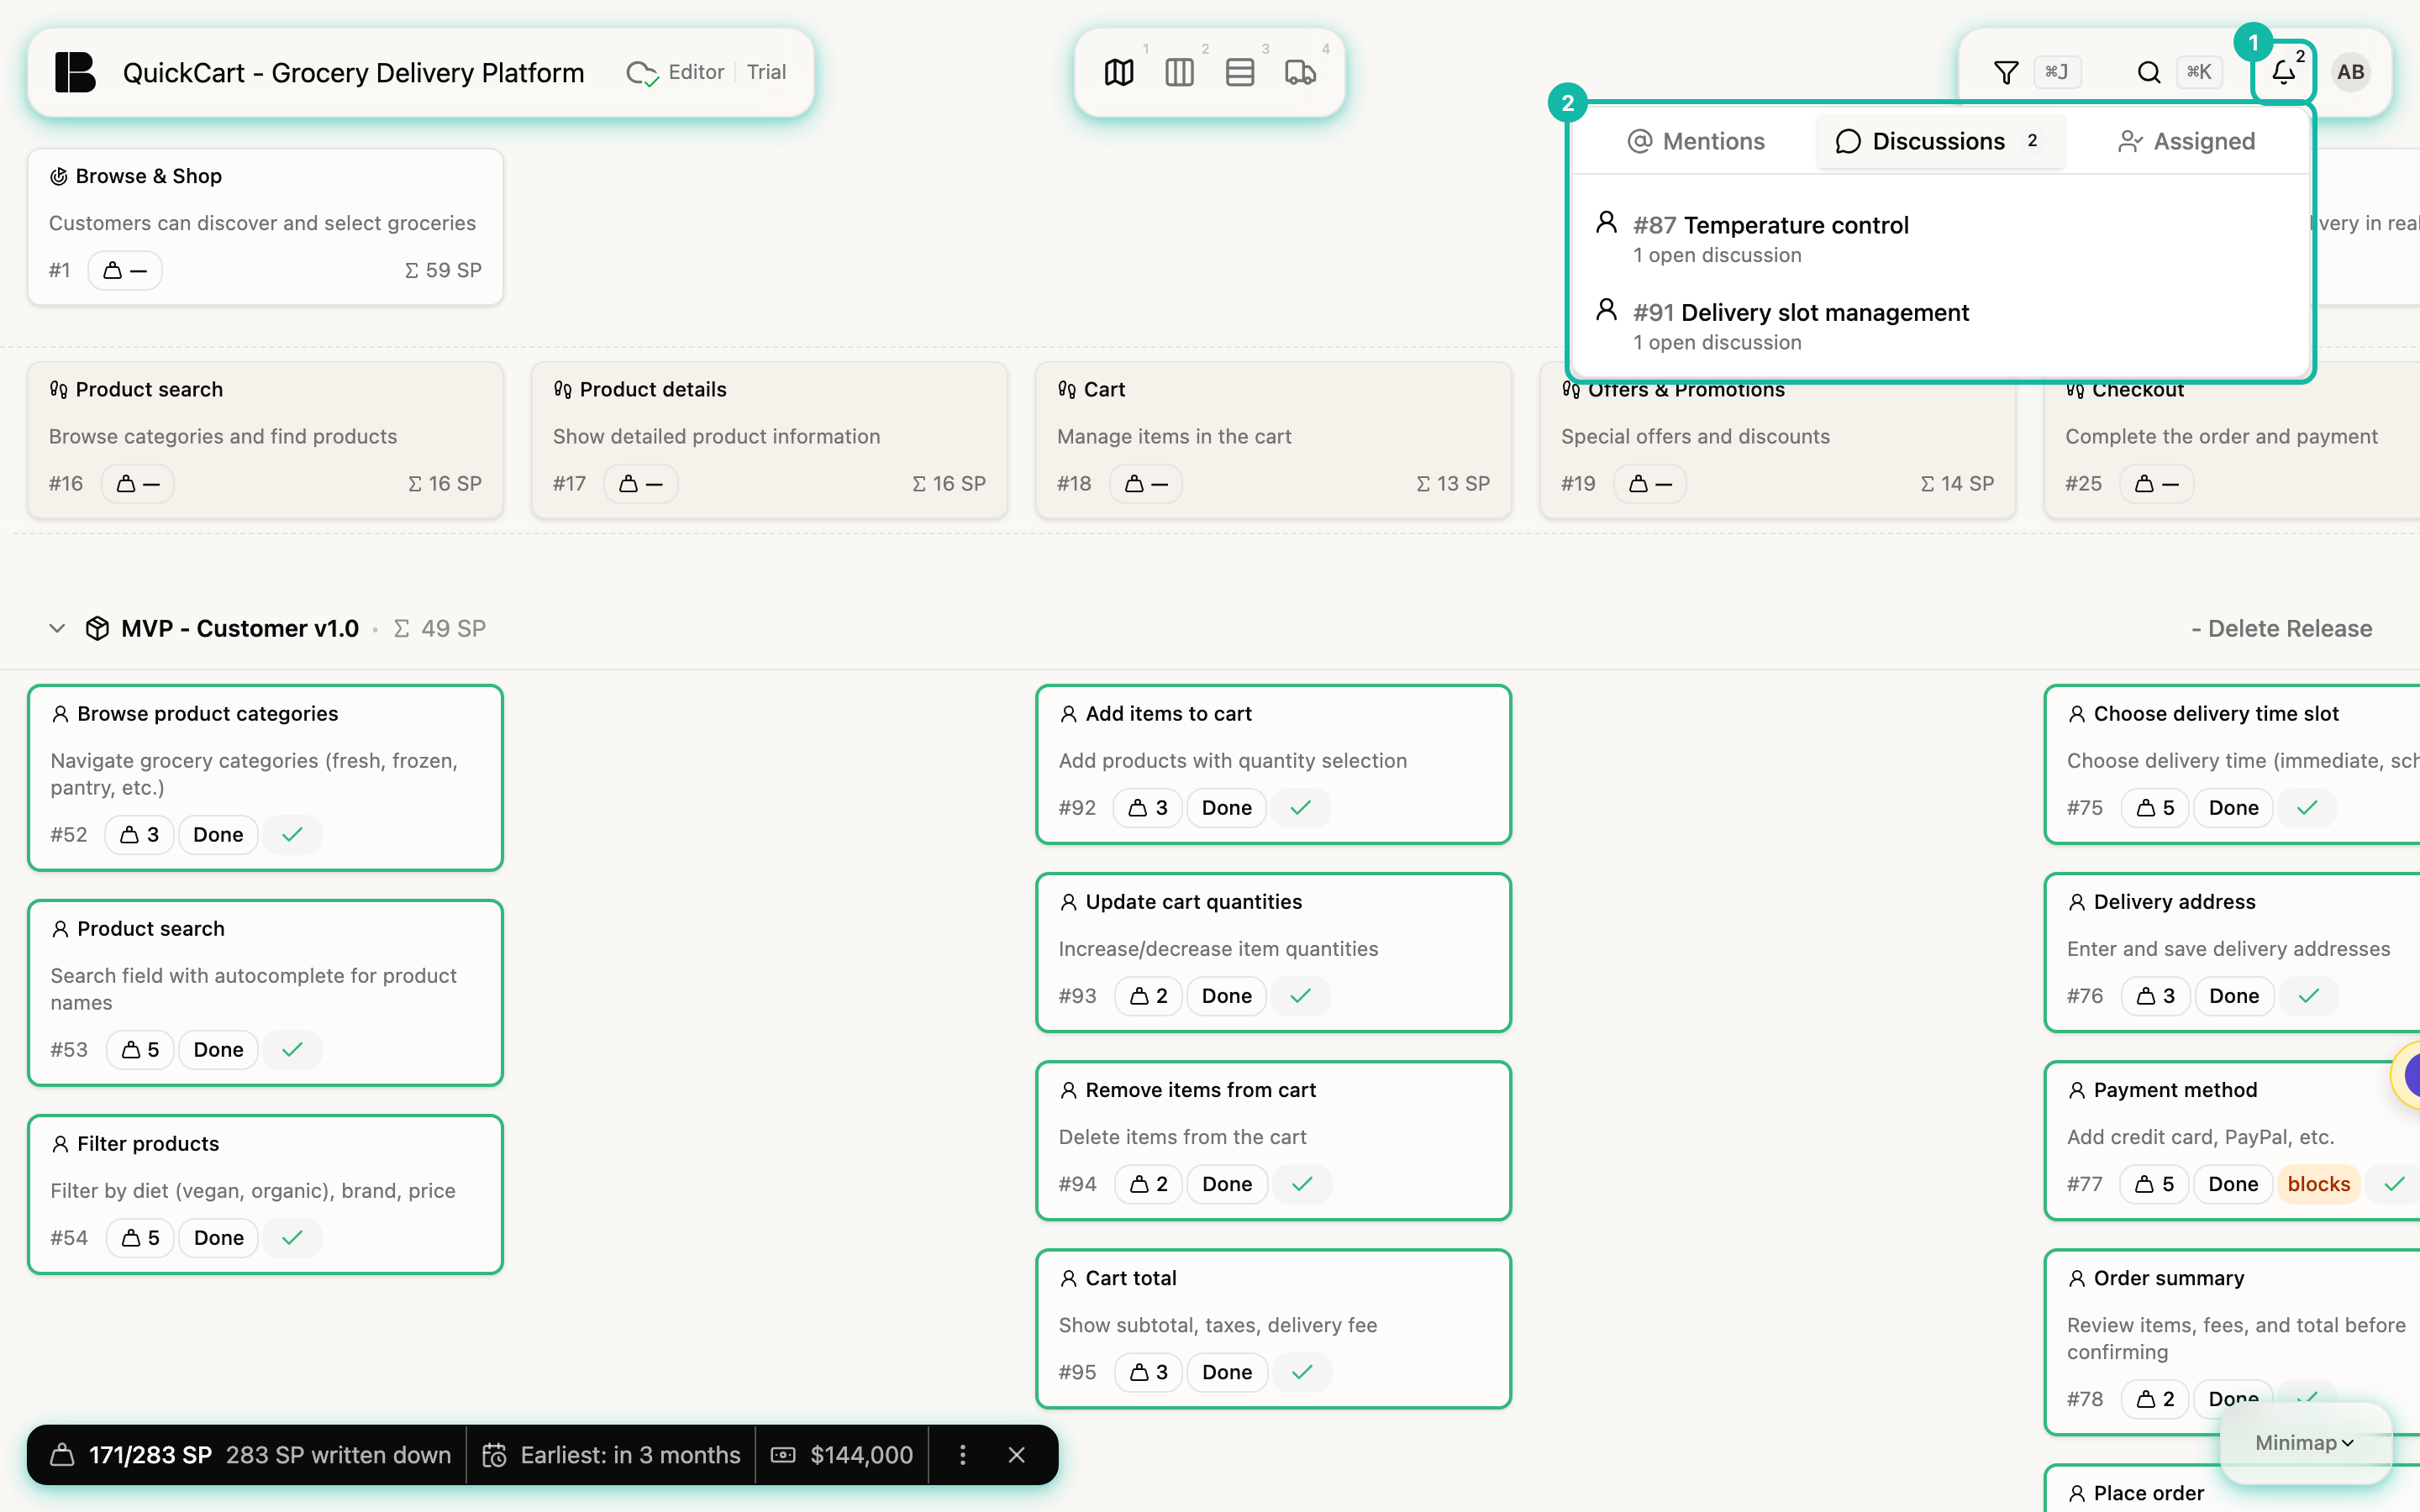
Task: Toggle checkmark on Remove items from cart
Action: click(1301, 1184)
